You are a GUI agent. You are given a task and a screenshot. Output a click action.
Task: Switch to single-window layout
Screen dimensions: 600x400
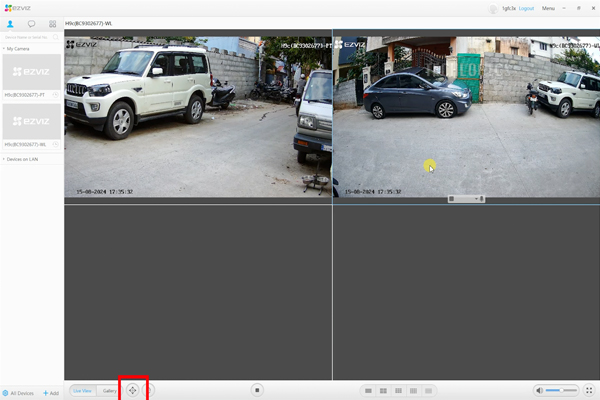coord(369,390)
